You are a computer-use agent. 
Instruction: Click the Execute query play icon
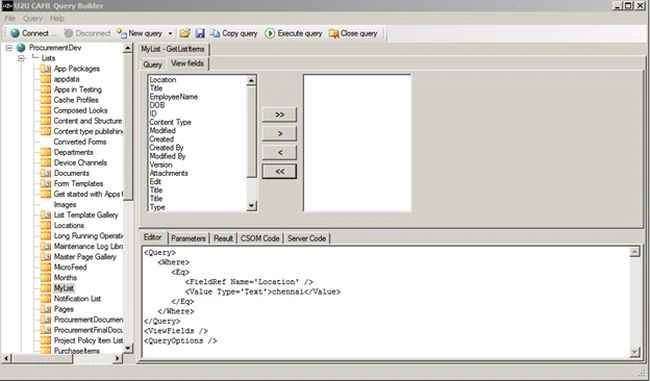coord(270,33)
